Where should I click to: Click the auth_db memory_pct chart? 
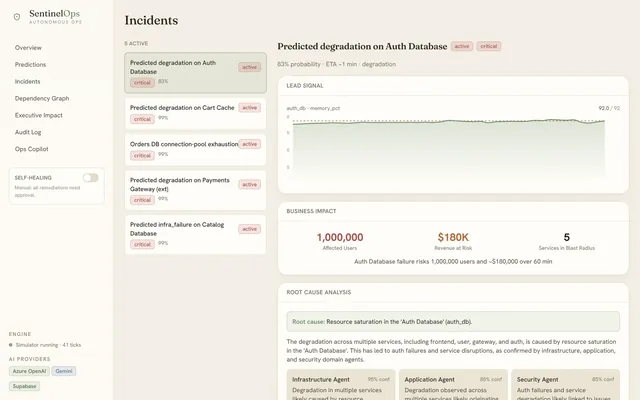tap(449, 147)
